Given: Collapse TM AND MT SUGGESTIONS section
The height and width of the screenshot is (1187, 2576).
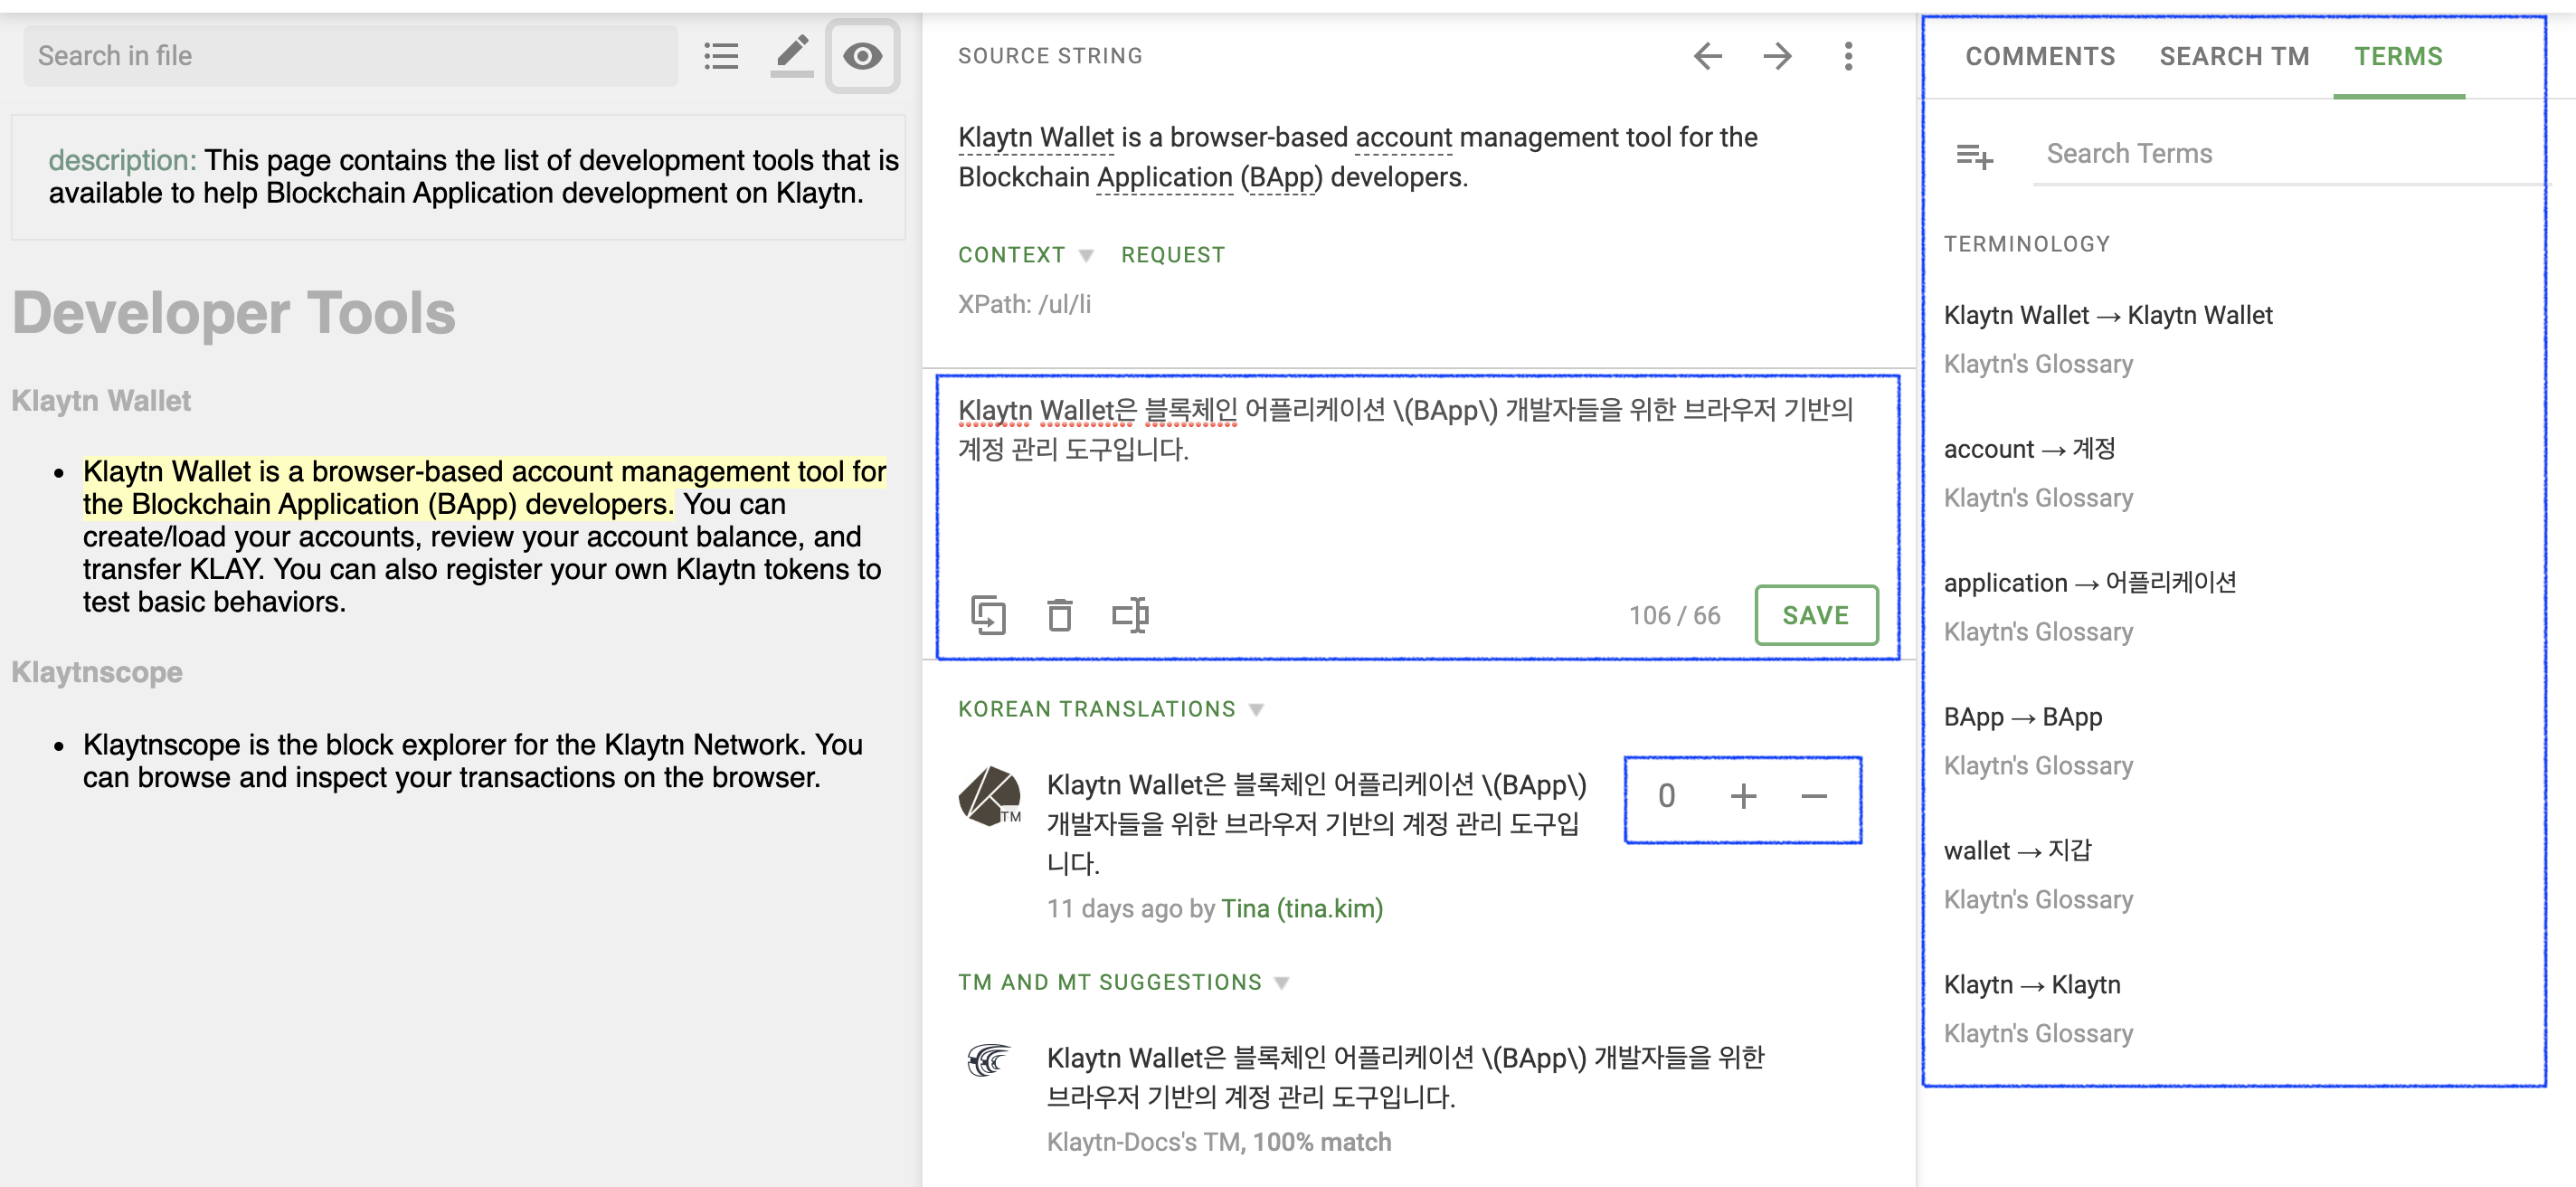Looking at the screenshot, I should point(1282,983).
